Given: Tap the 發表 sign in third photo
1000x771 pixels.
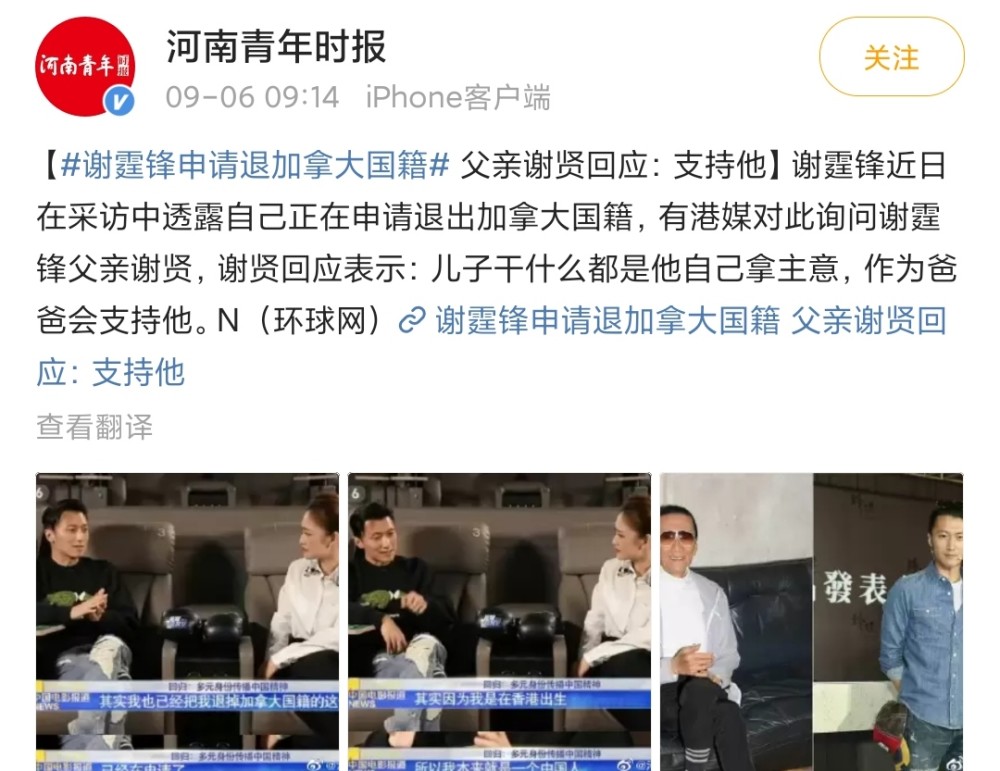Looking at the screenshot, I should click(x=855, y=588).
